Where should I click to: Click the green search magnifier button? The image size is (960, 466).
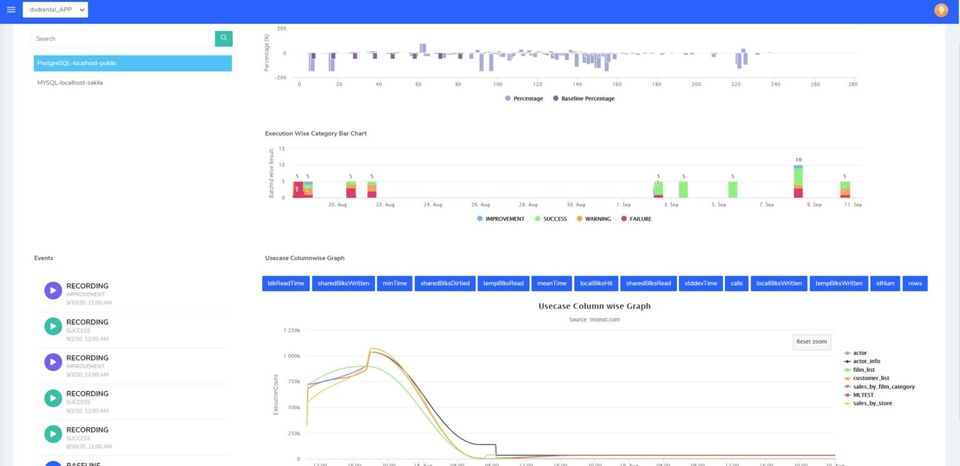pyautogui.click(x=223, y=39)
